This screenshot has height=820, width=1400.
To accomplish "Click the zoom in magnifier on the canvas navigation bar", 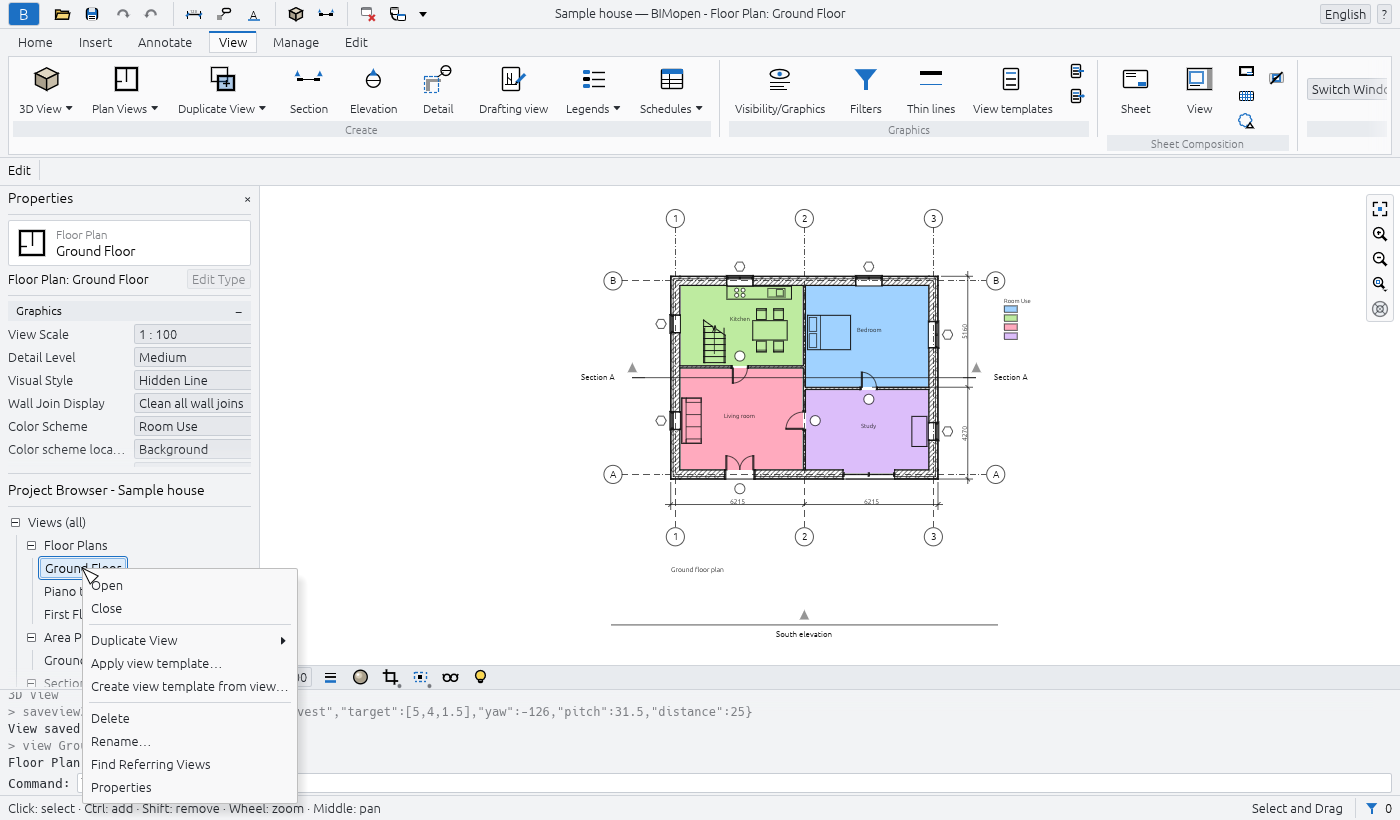I will [x=1380, y=234].
